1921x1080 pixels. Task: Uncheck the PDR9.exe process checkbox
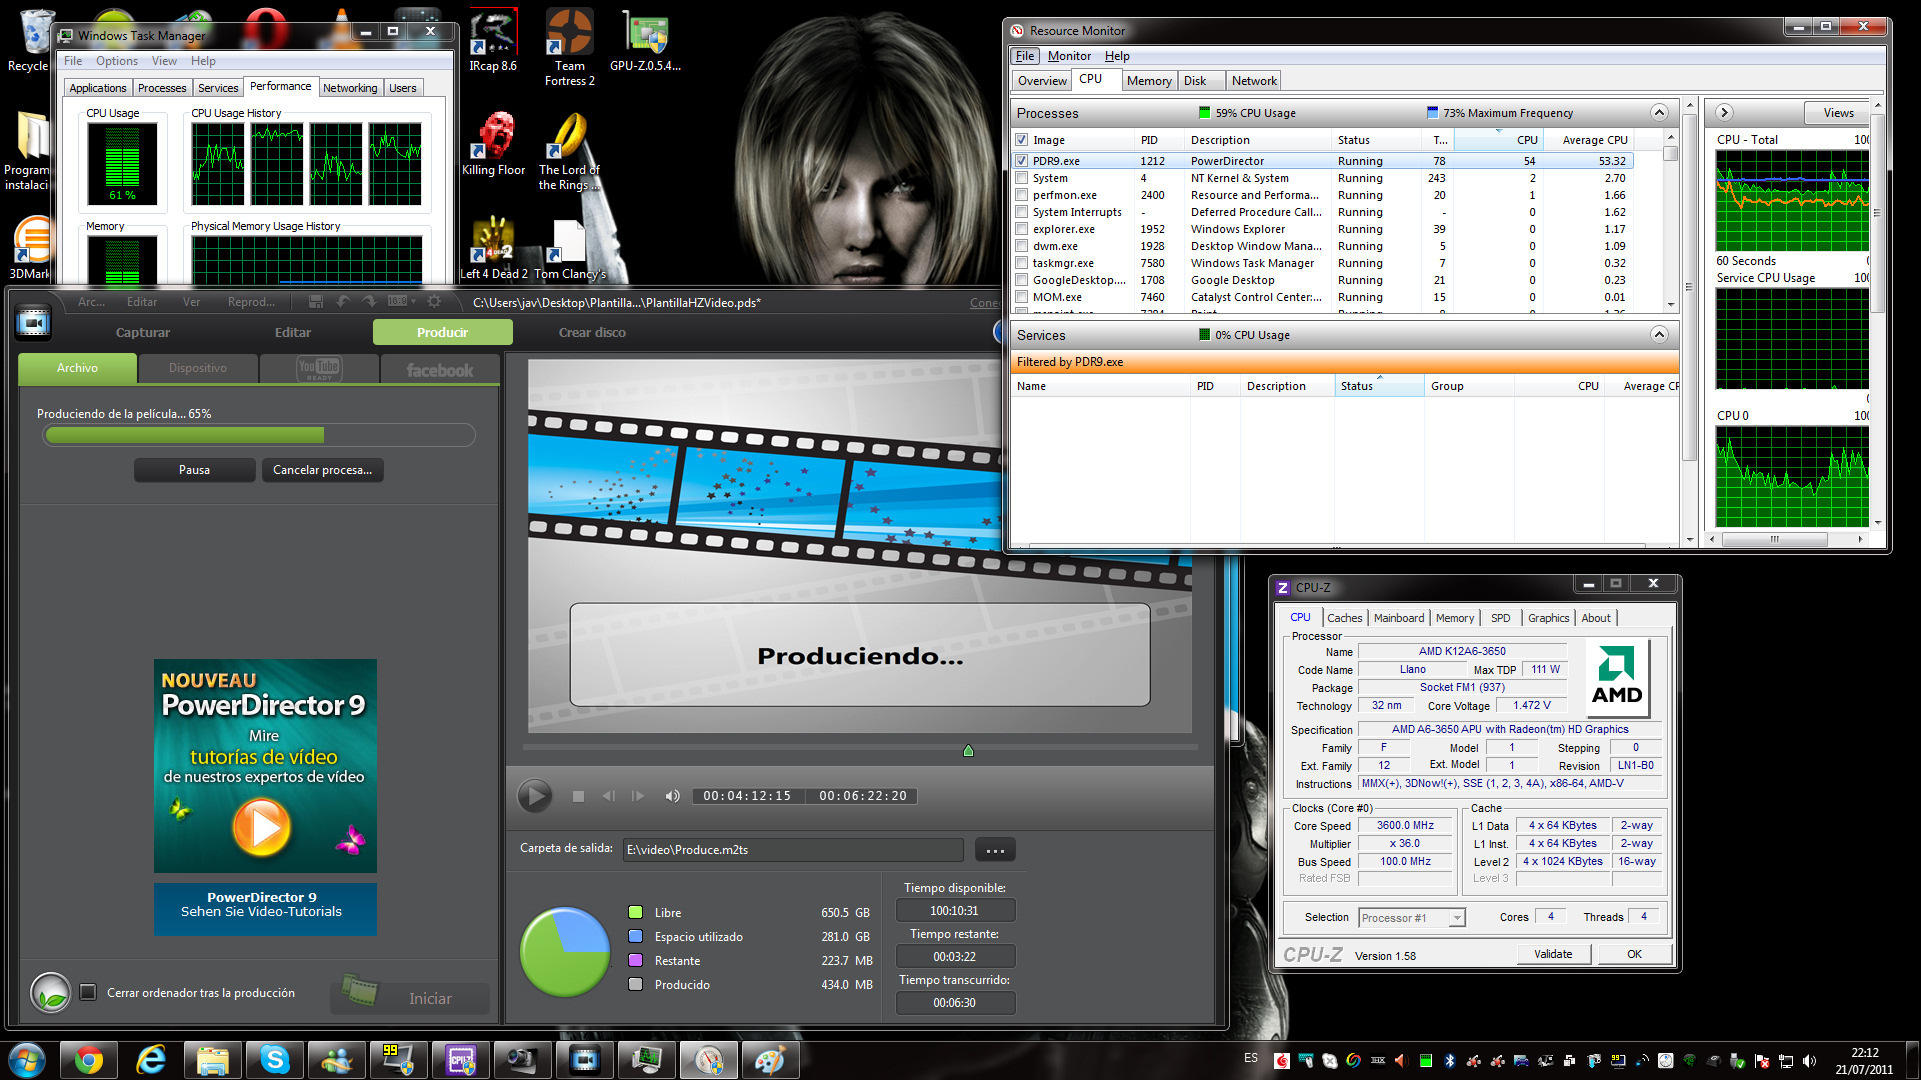click(1021, 161)
